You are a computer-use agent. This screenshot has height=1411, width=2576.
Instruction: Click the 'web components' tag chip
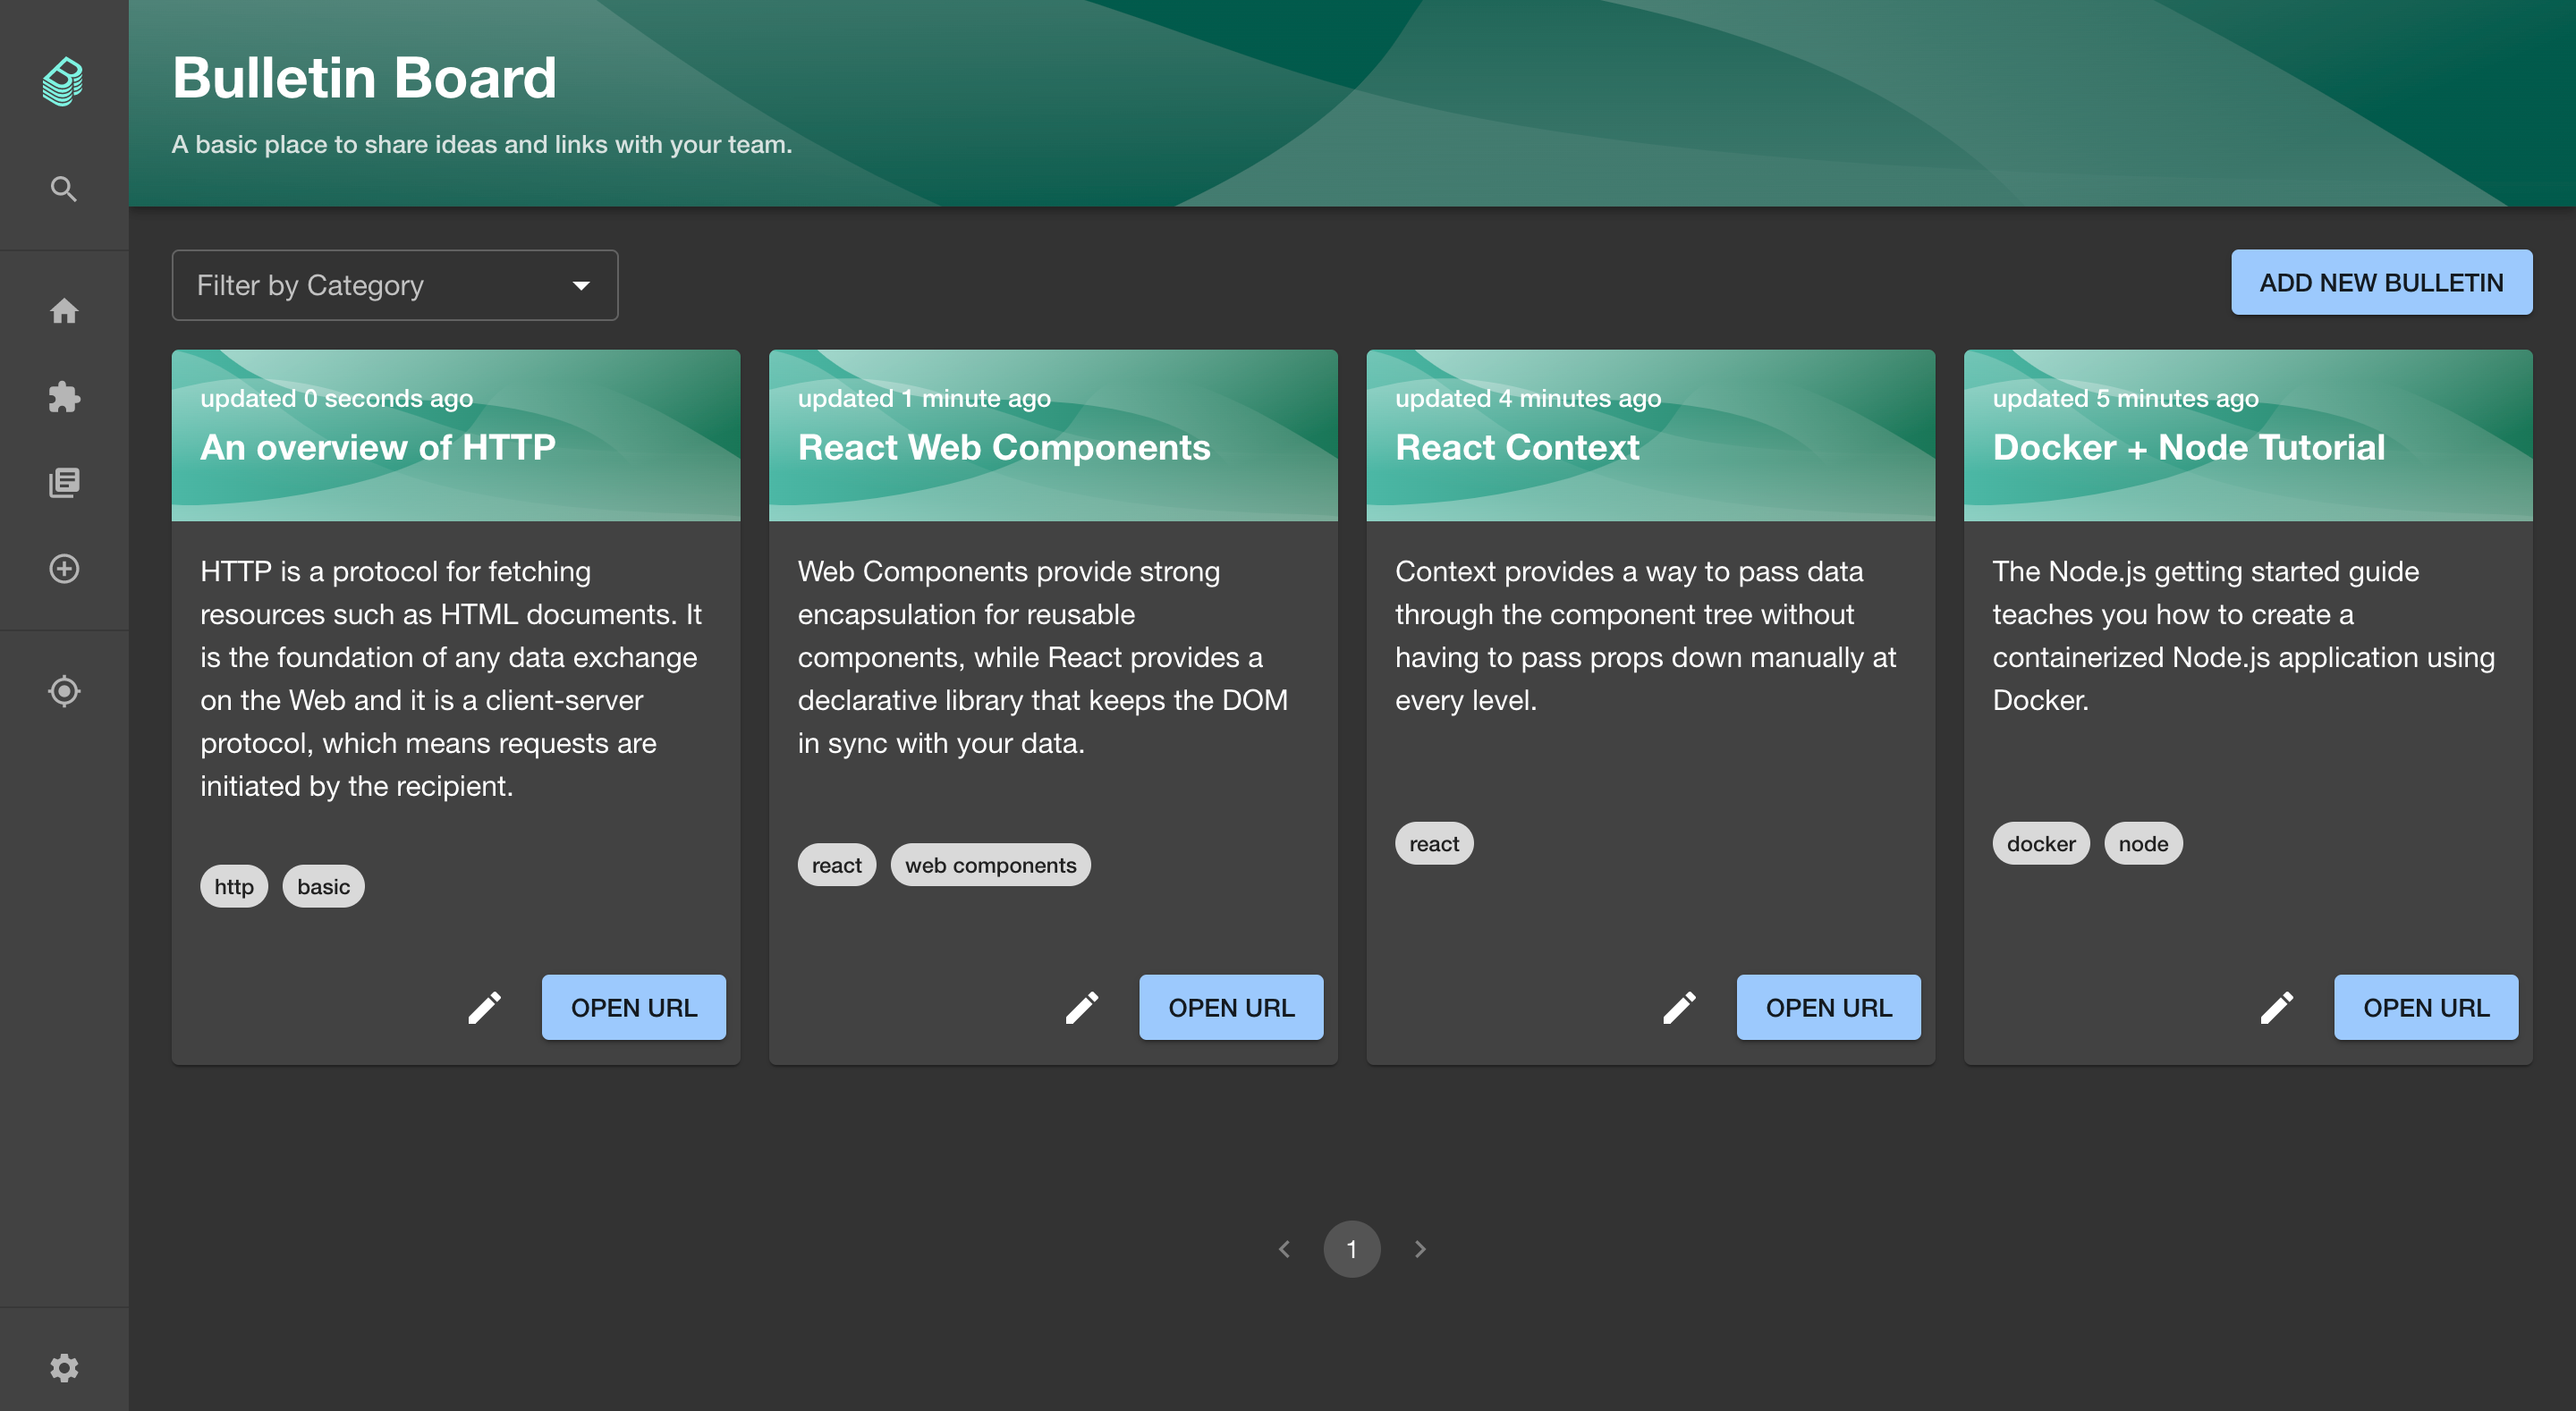(990, 865)
